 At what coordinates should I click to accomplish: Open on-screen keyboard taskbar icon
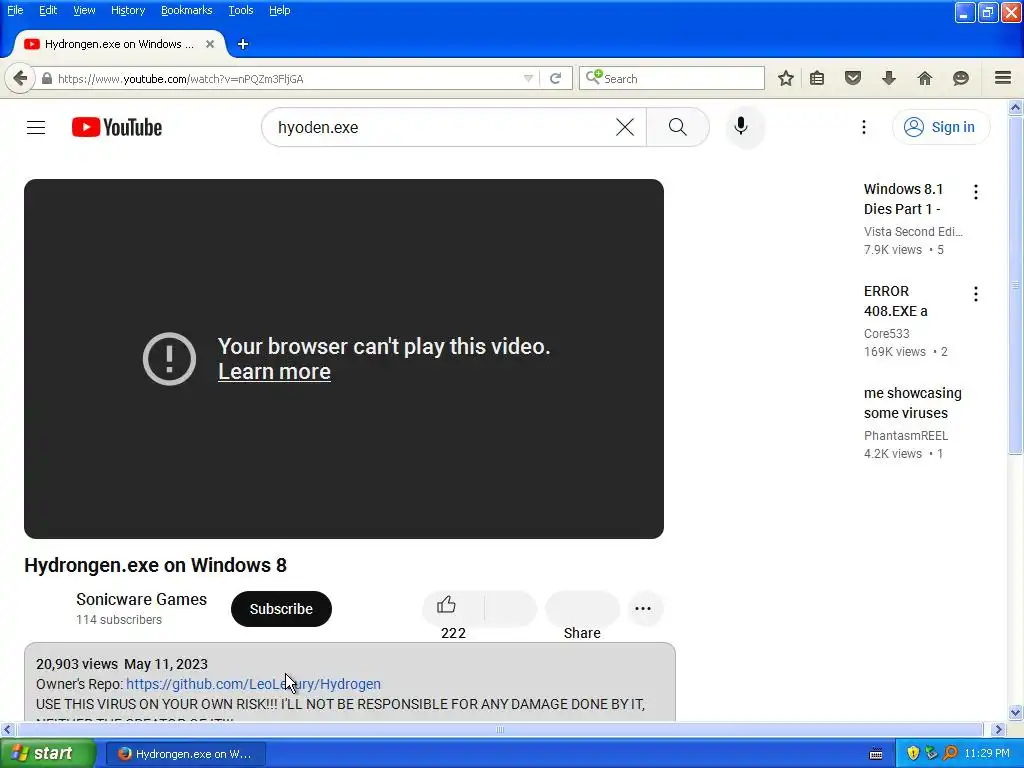click(x=876, y=754)
